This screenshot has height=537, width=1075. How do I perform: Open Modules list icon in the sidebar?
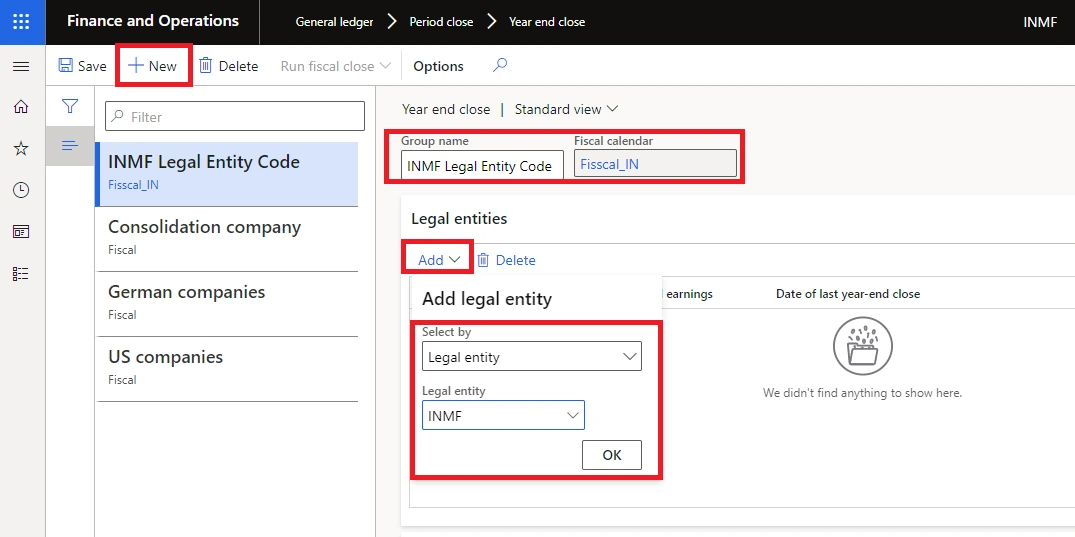[21, 274]
